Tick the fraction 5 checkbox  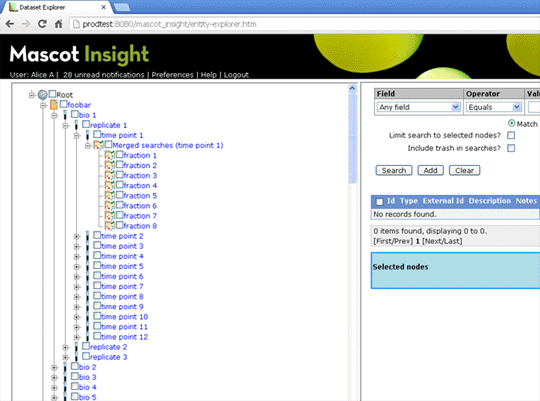coord(120,195)
